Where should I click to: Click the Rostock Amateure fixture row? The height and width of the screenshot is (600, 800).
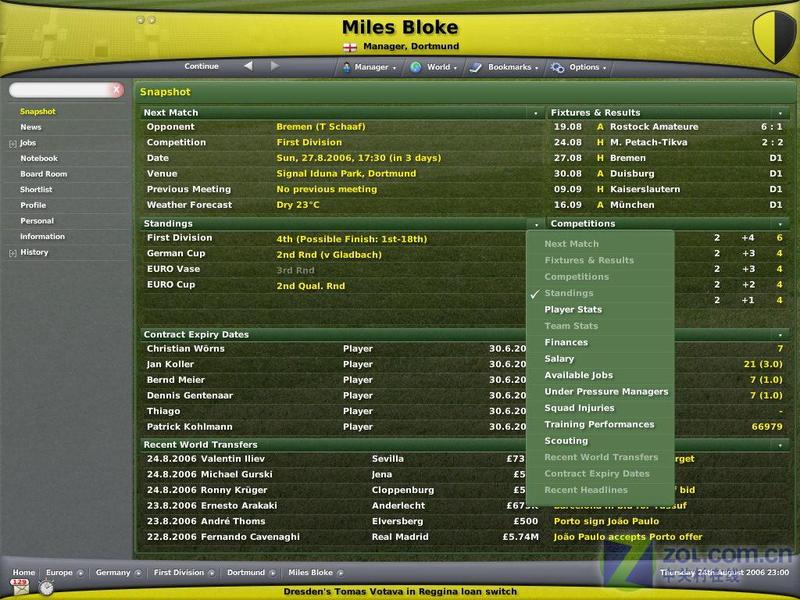pos(668,127)
